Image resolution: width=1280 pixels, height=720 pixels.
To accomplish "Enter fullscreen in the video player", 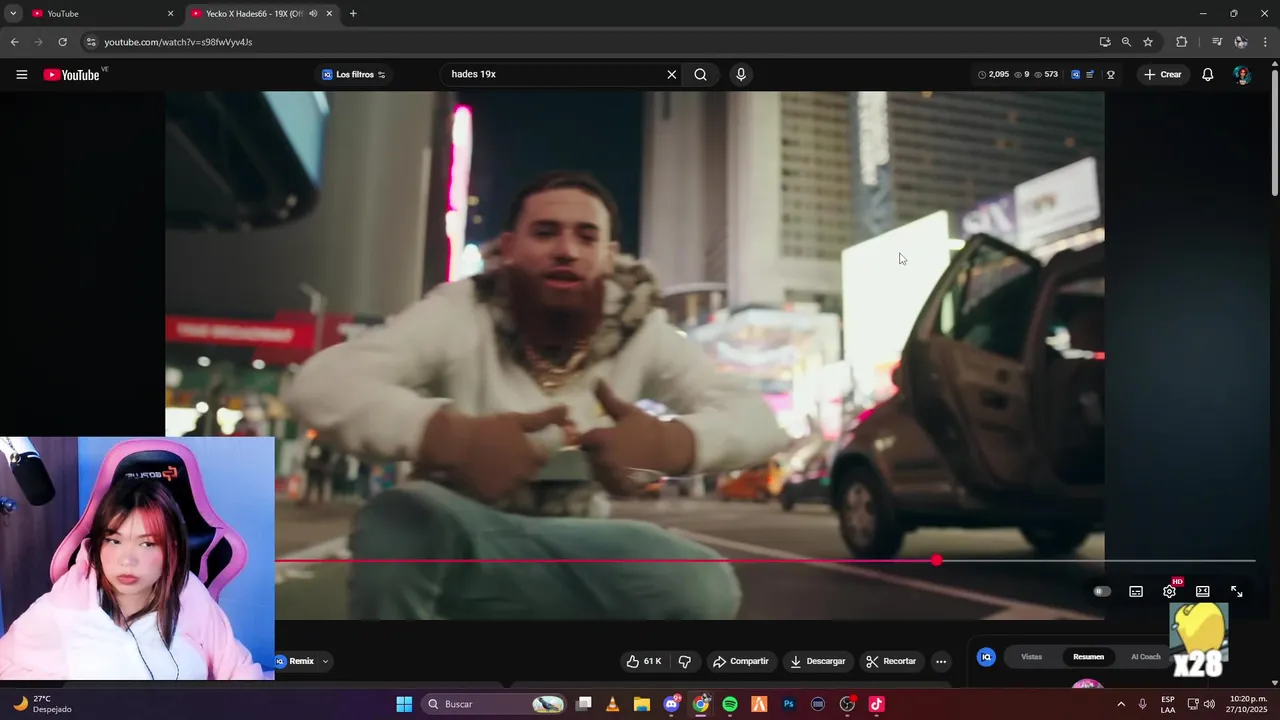I will coord(1237,592).
